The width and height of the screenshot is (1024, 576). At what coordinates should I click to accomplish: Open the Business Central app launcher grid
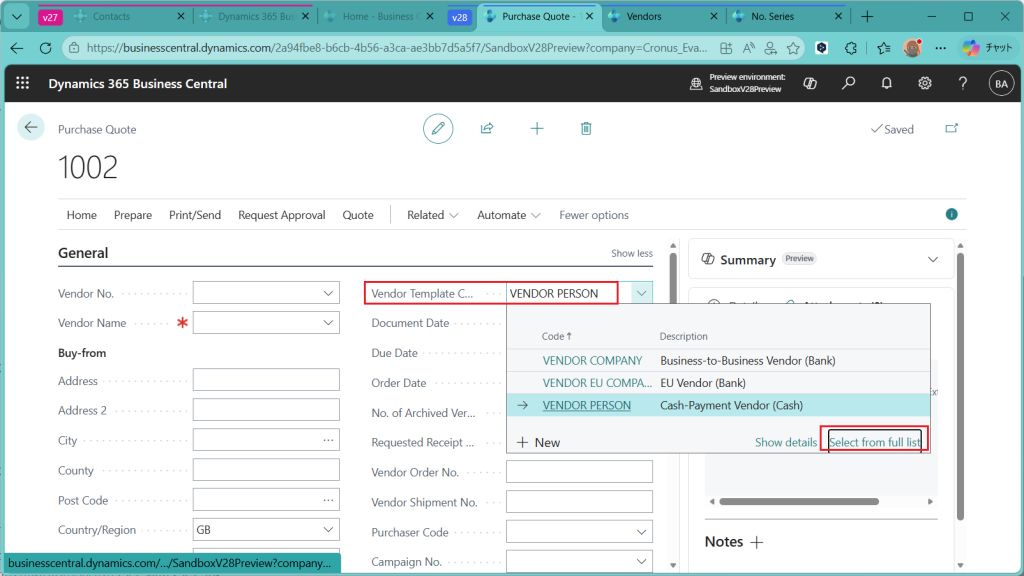[x=23, y=83]
